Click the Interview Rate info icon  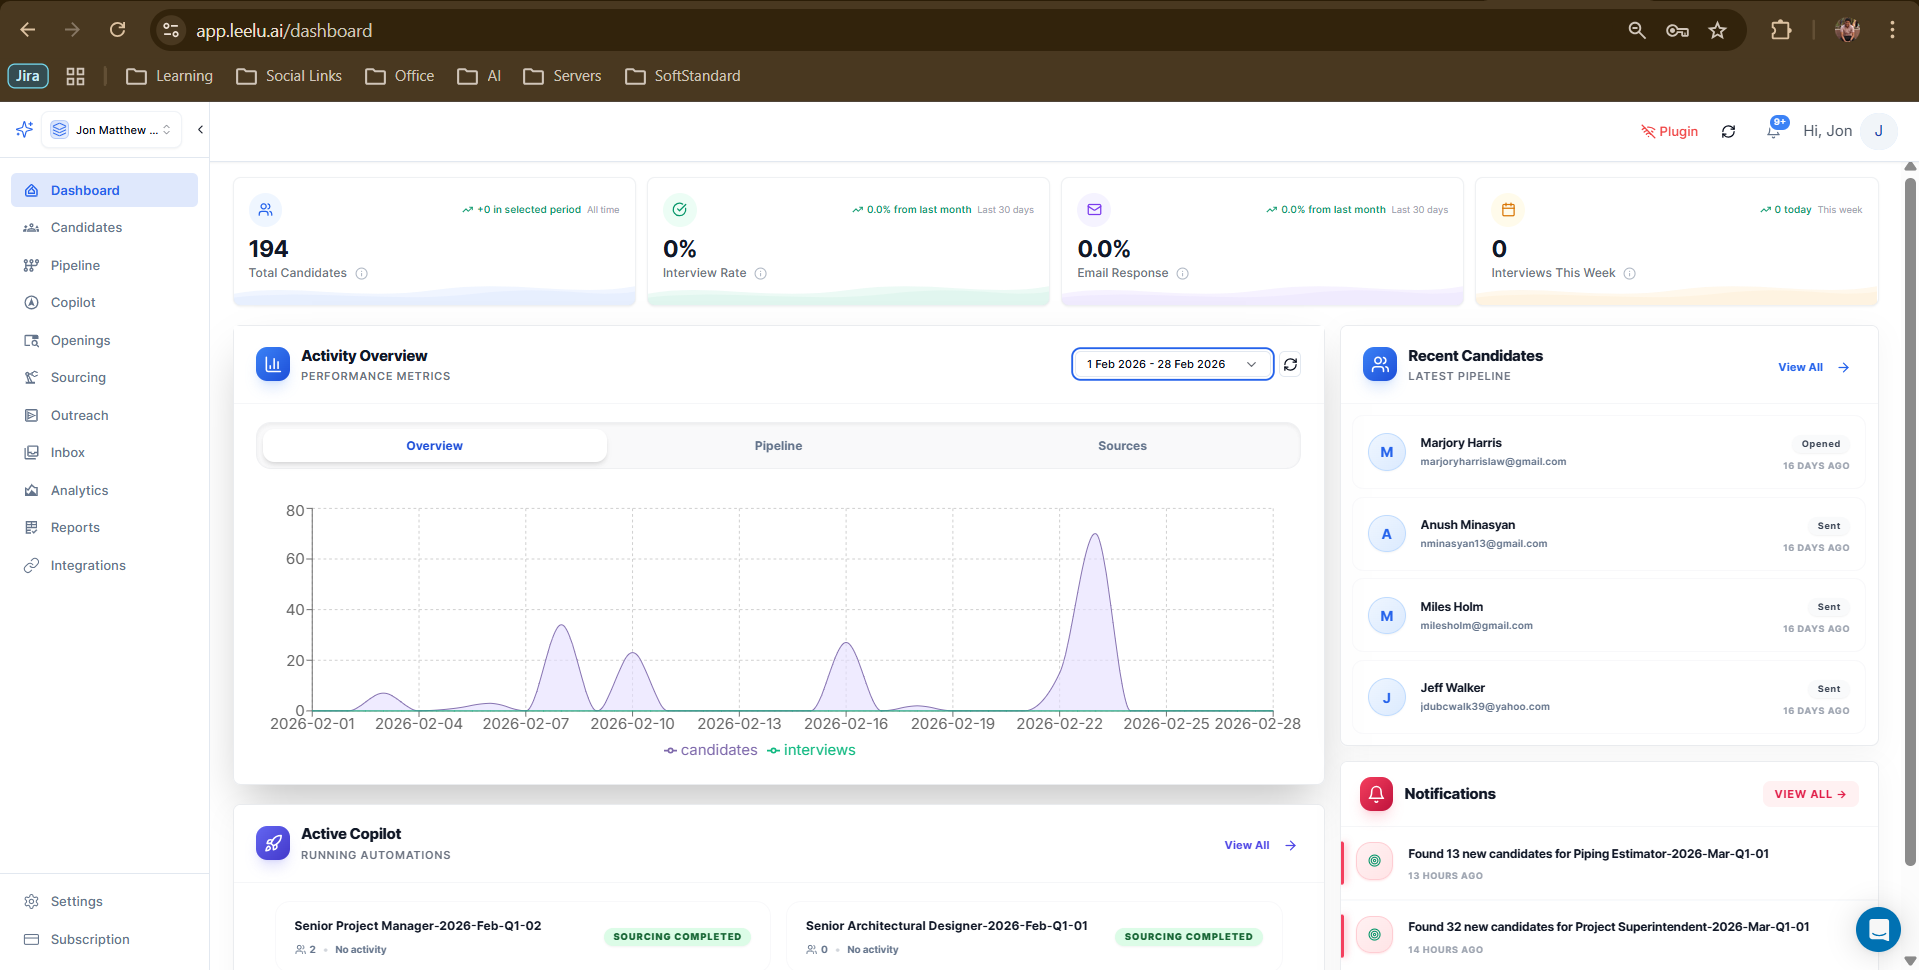[761, 274]
